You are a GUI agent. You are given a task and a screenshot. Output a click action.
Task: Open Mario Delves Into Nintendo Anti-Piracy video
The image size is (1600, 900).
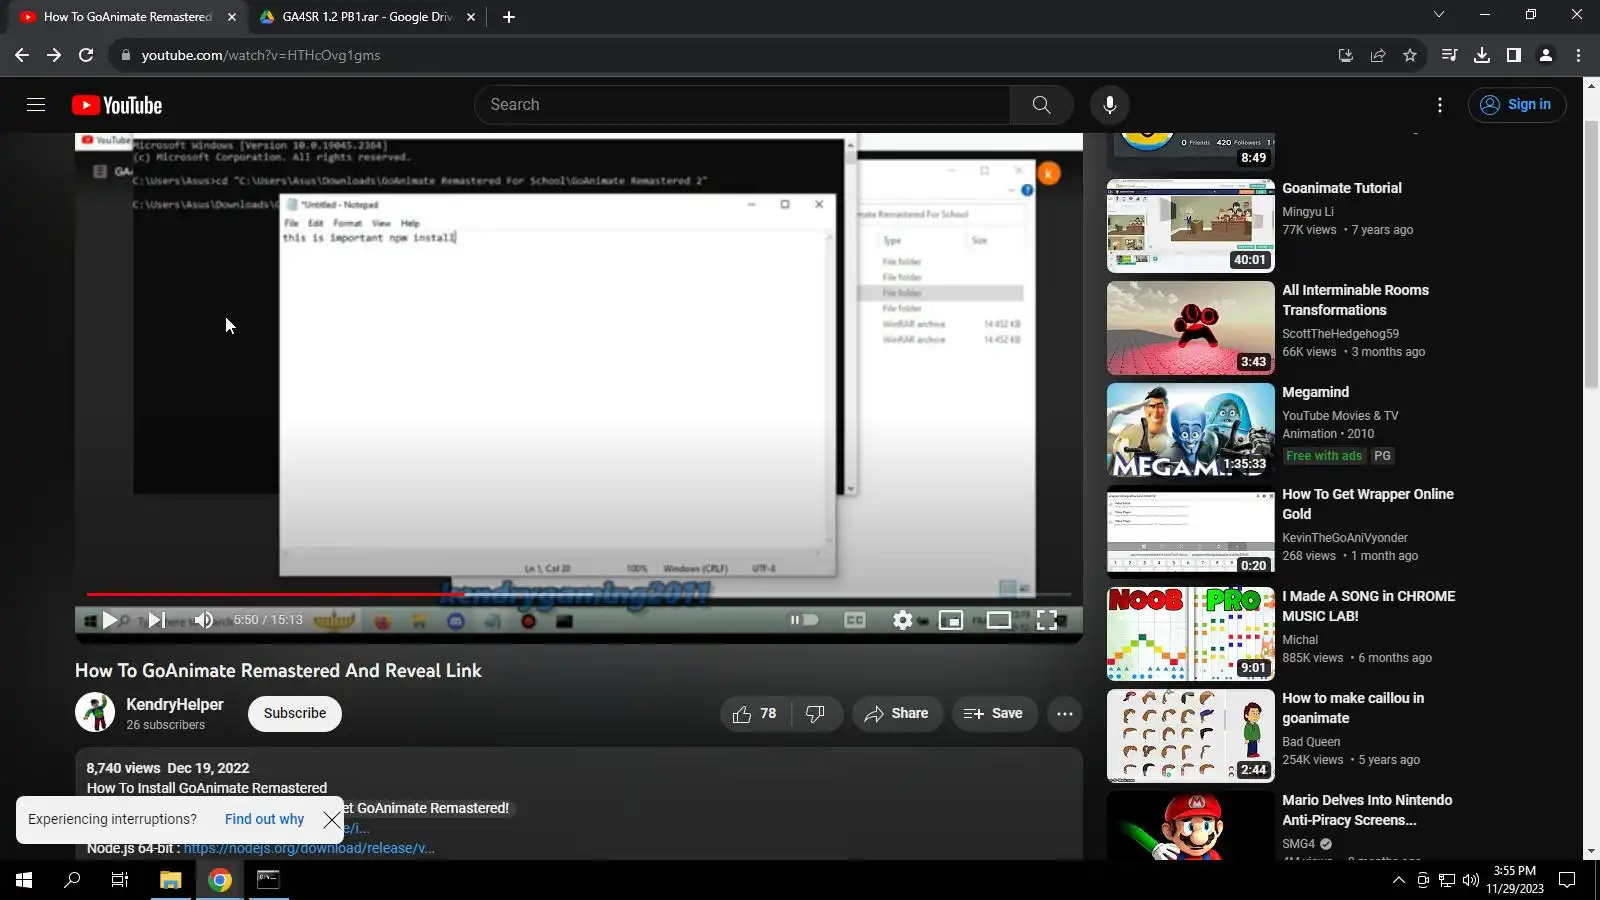(1367, 810)
